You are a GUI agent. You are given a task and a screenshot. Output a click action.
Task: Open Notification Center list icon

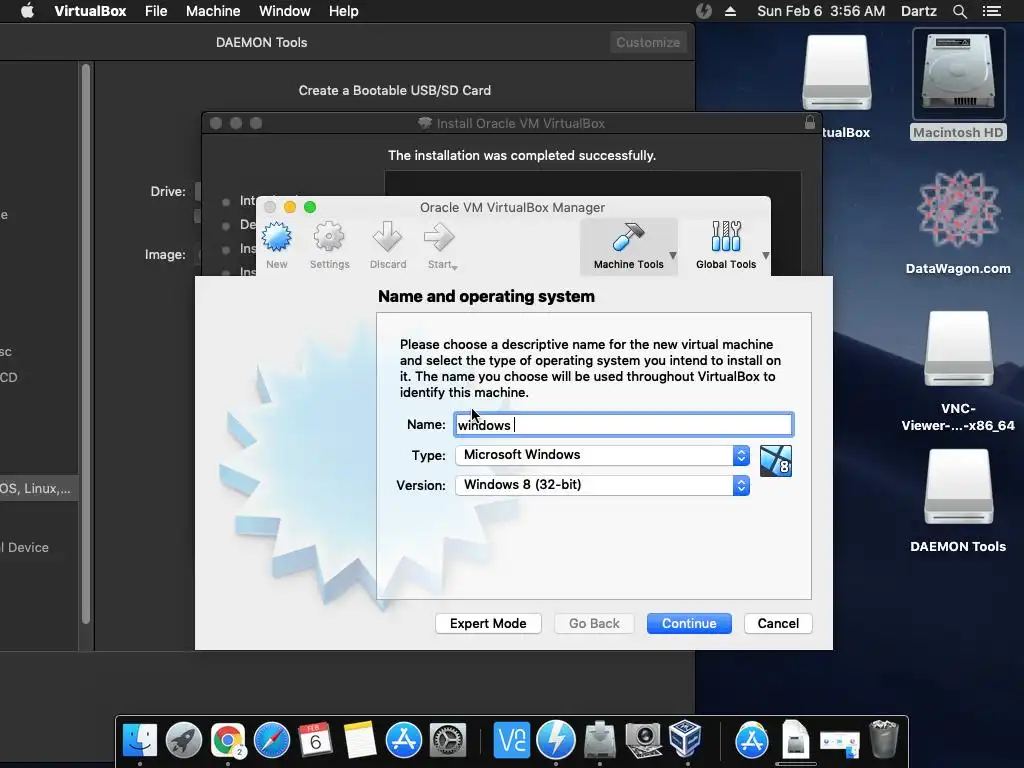992,11
